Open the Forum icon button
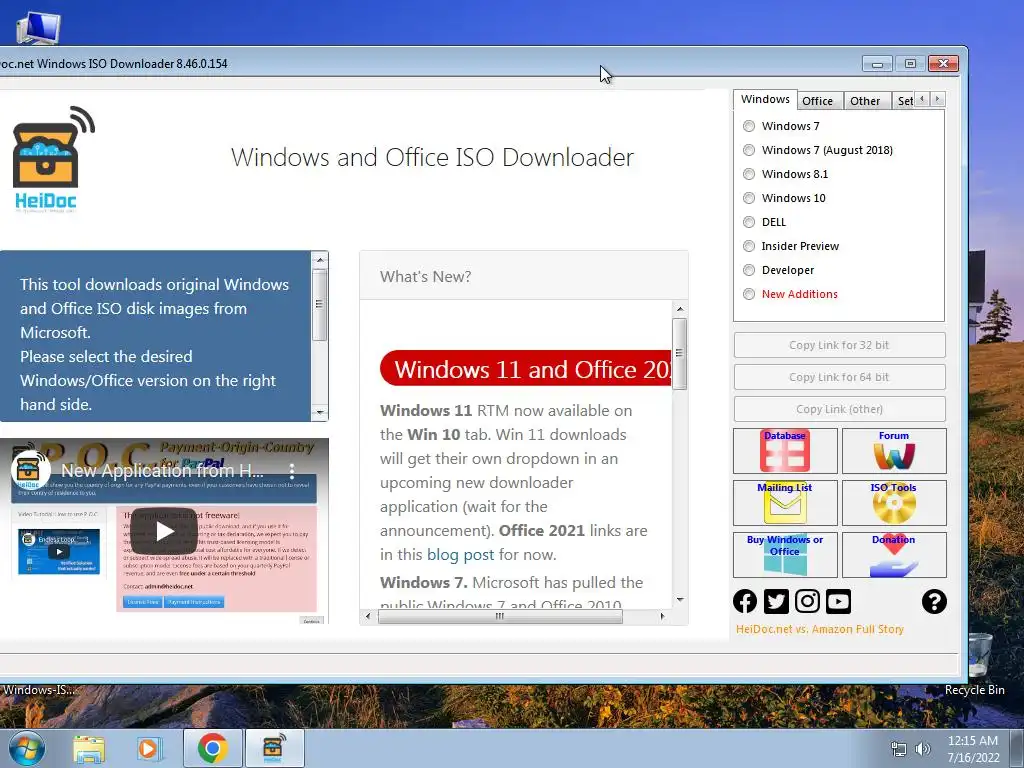The width and height of the screenshot is (1024, 768). (894, 451)
